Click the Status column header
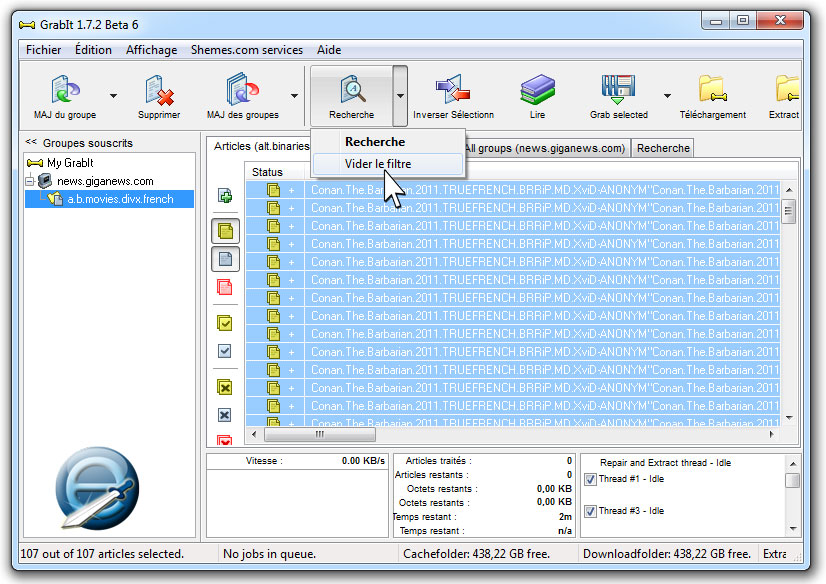Image resolution: width=826 pixels, height=584 pixels. pos(274,172)
